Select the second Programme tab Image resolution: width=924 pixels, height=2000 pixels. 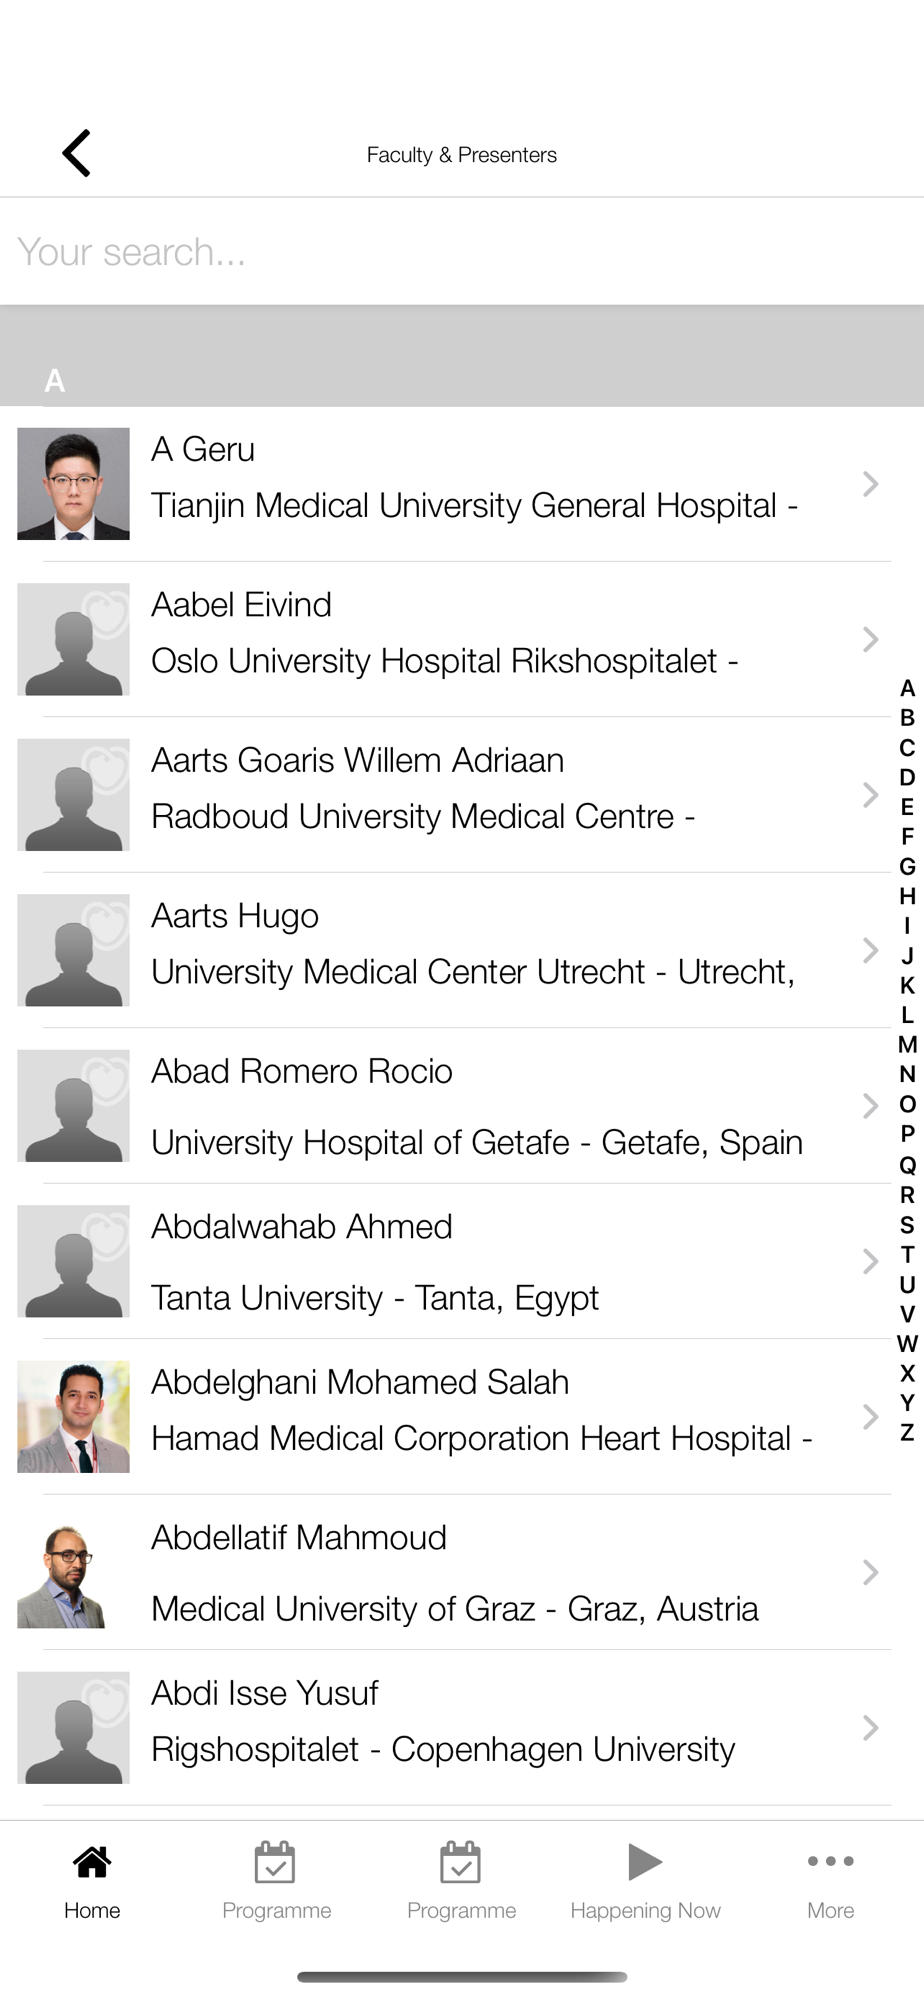(x=461, y=1880)
